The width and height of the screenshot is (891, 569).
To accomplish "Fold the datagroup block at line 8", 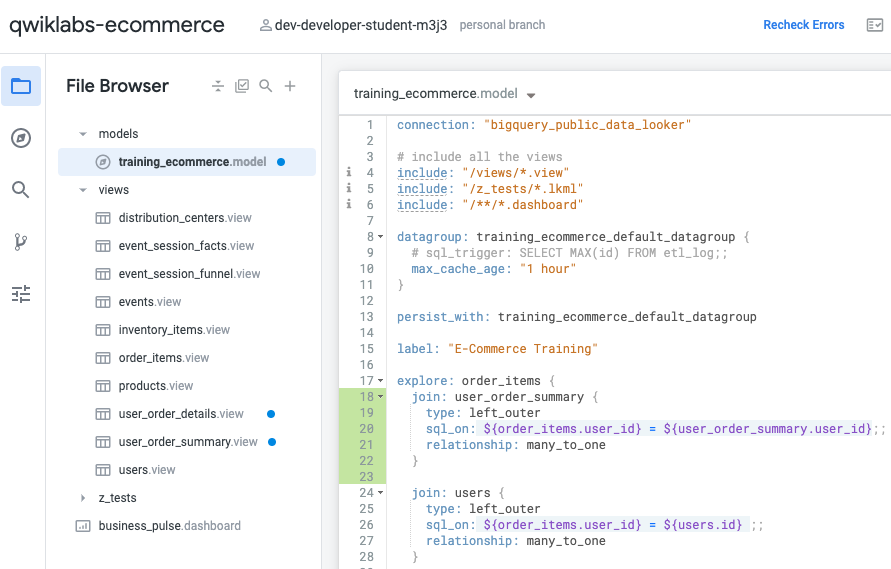I will coord(381,236).
